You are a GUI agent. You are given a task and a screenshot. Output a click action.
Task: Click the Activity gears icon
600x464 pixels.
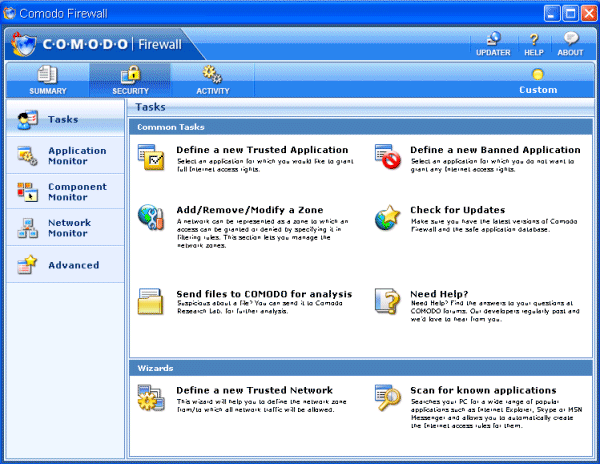click(212, 74)
